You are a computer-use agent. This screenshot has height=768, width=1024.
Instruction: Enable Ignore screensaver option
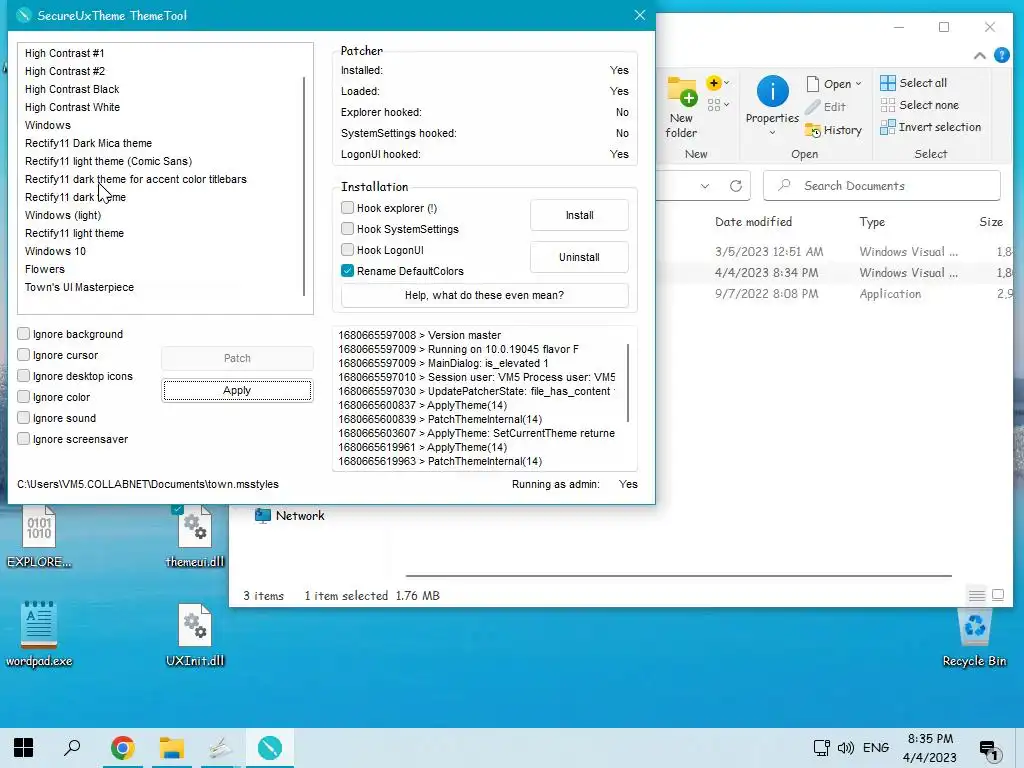(x=24, y=438)
